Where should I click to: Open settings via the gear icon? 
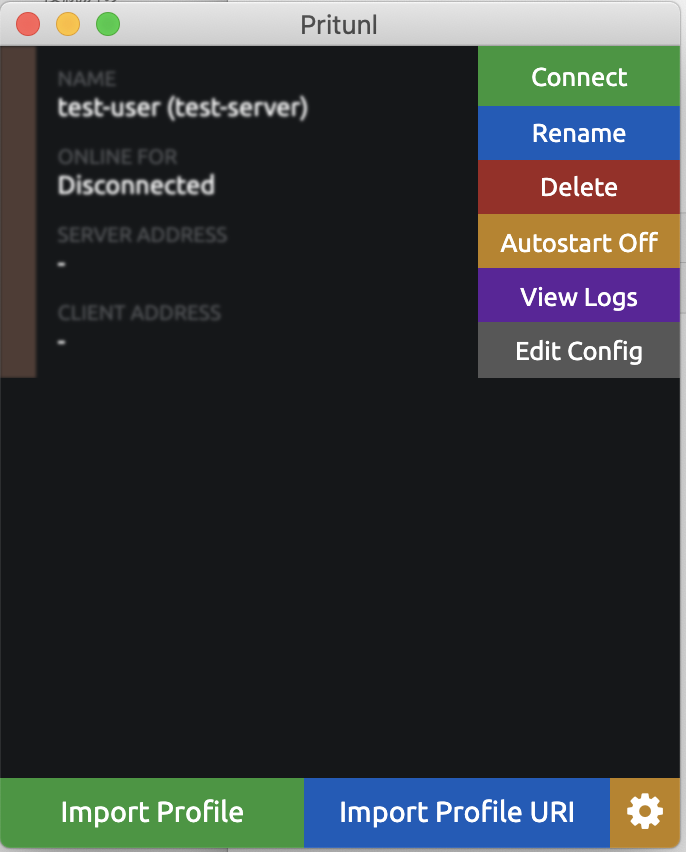645,812
